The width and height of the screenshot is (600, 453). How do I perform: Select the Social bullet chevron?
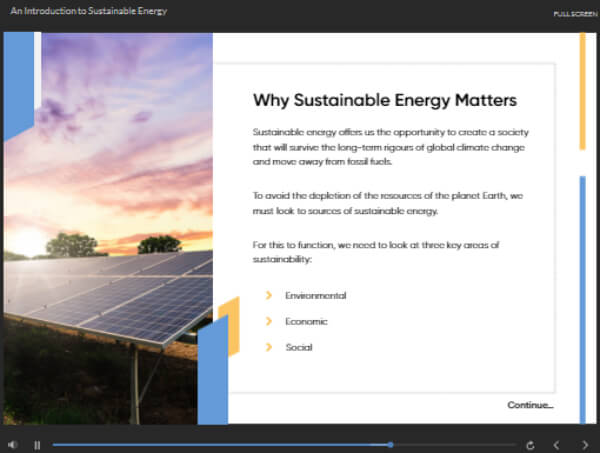[x=269, y=347]
